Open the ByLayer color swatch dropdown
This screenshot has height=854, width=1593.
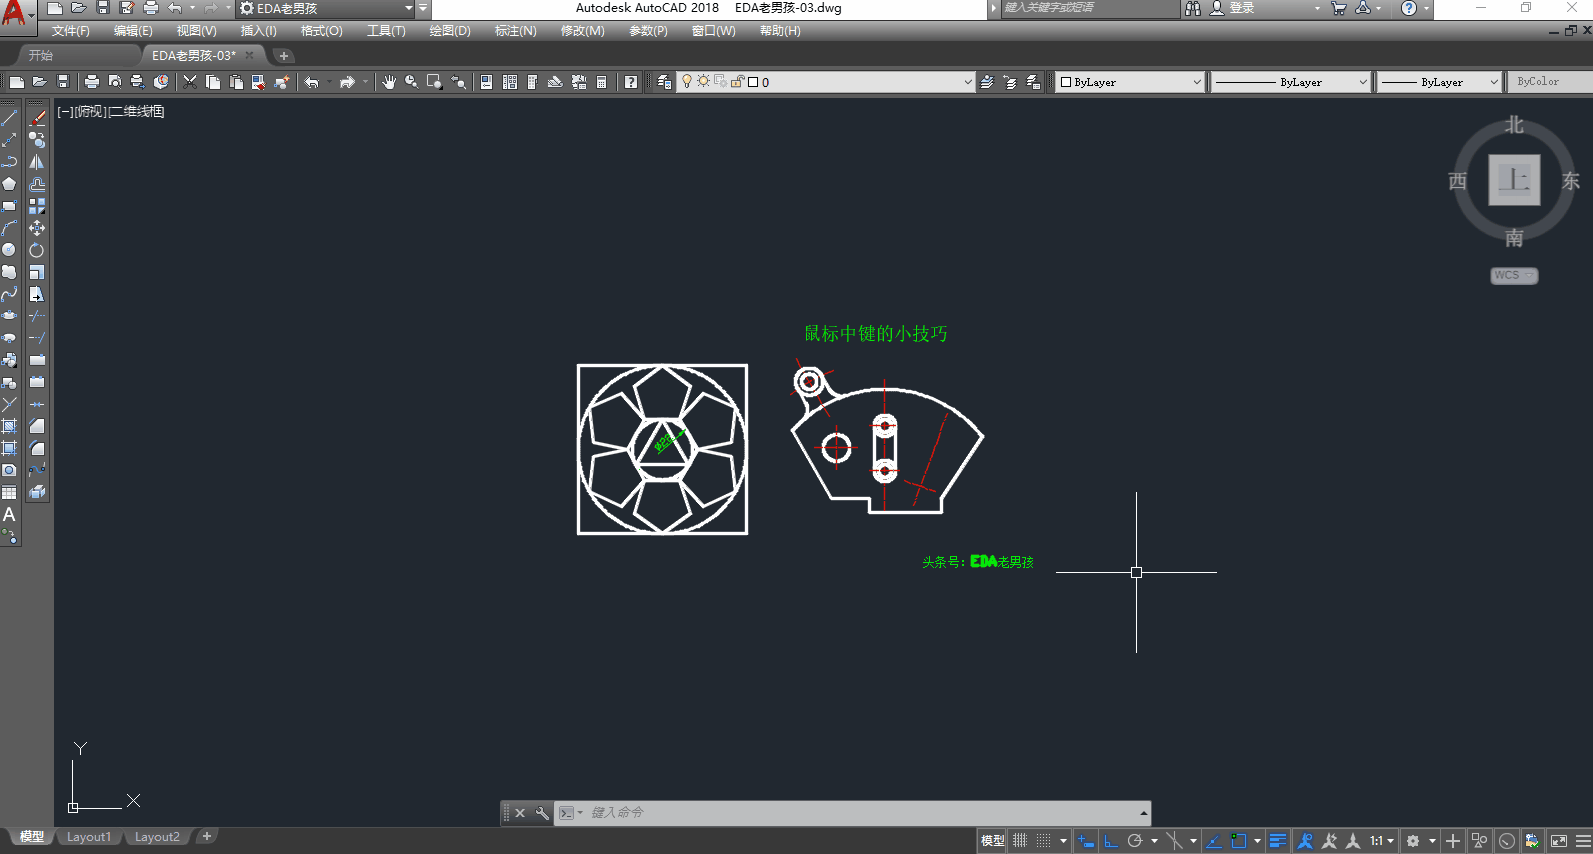tap(1131, 82)
